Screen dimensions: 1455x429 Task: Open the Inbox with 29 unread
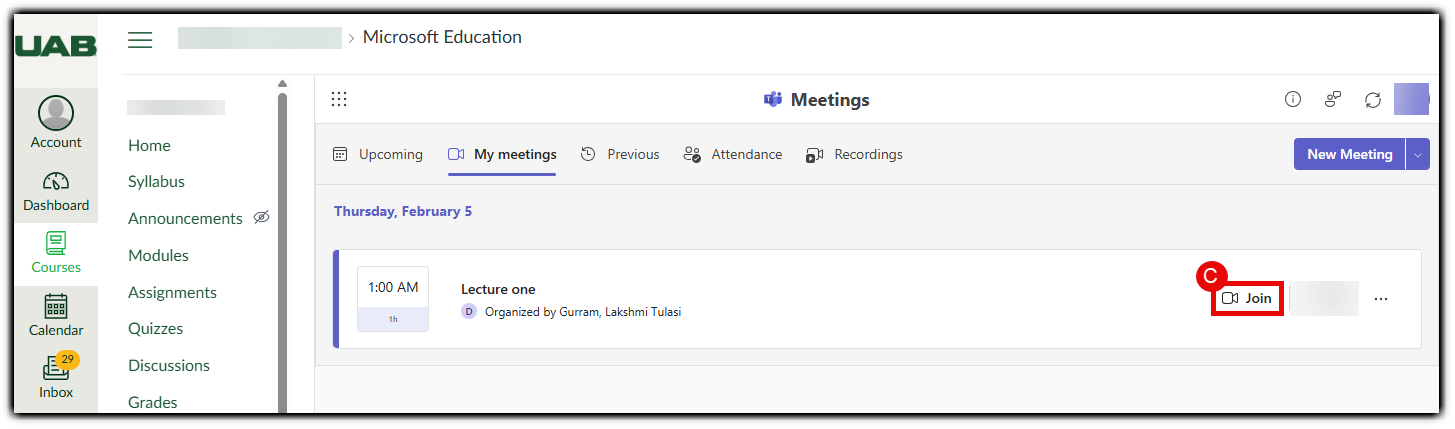pos(56,377)
